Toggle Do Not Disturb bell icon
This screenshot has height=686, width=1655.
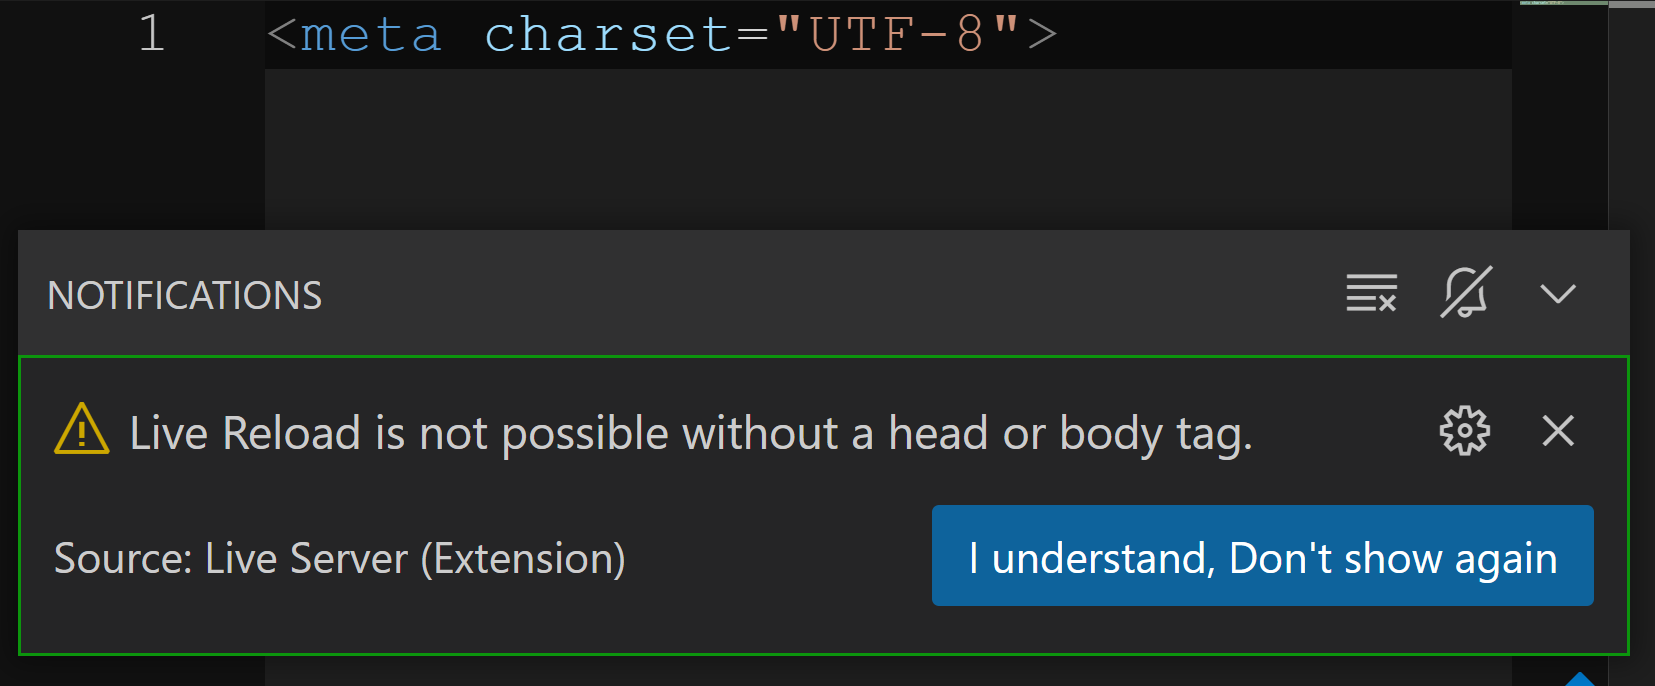[x=1466, y=292]
